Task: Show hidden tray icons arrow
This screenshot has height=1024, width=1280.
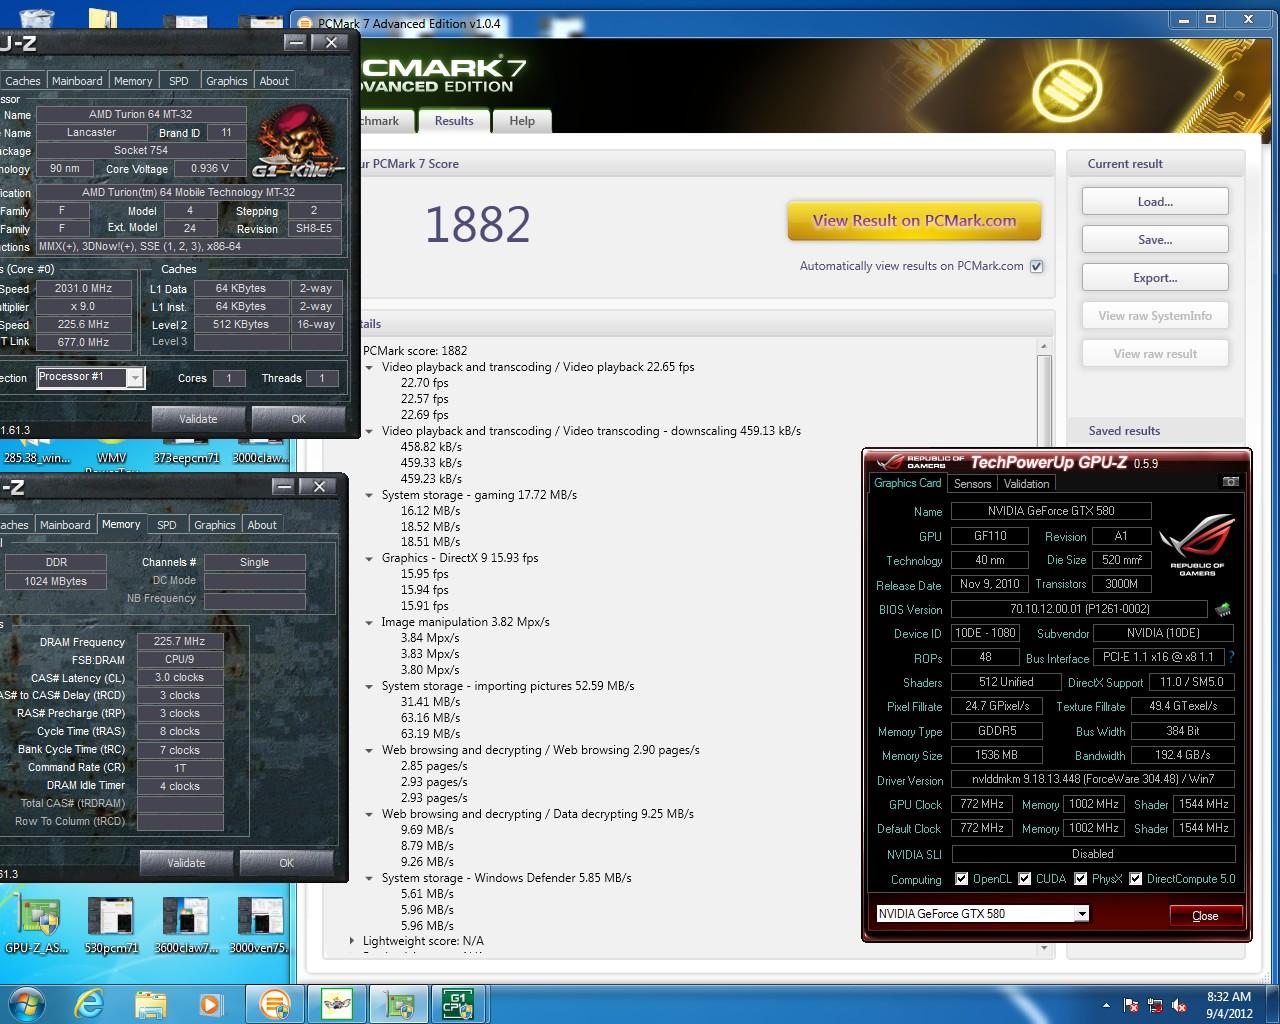Action: (1106, 1005)
